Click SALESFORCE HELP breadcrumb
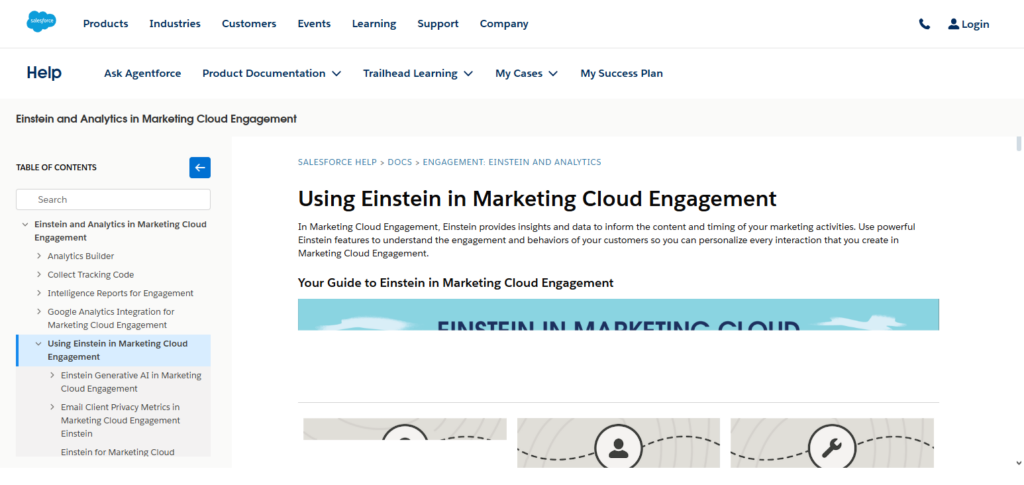Image resolution: width=1024 pixels, height=485 pixels. tap(337, 162)
